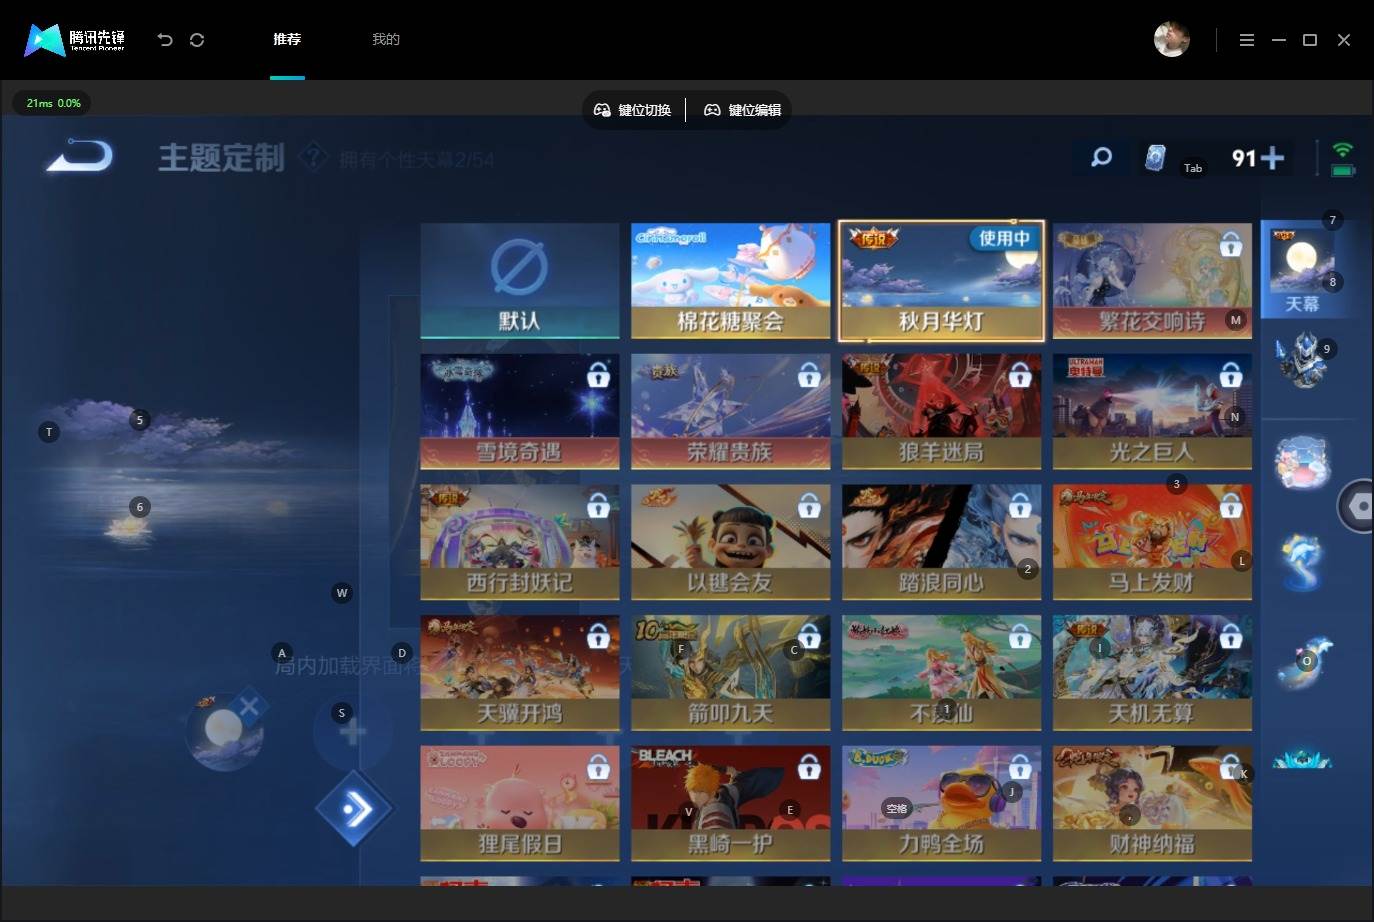Click the game's glowing return arrow
Image resolution: width=1374 pixels, height=922 pixels.
click(80, 157)
